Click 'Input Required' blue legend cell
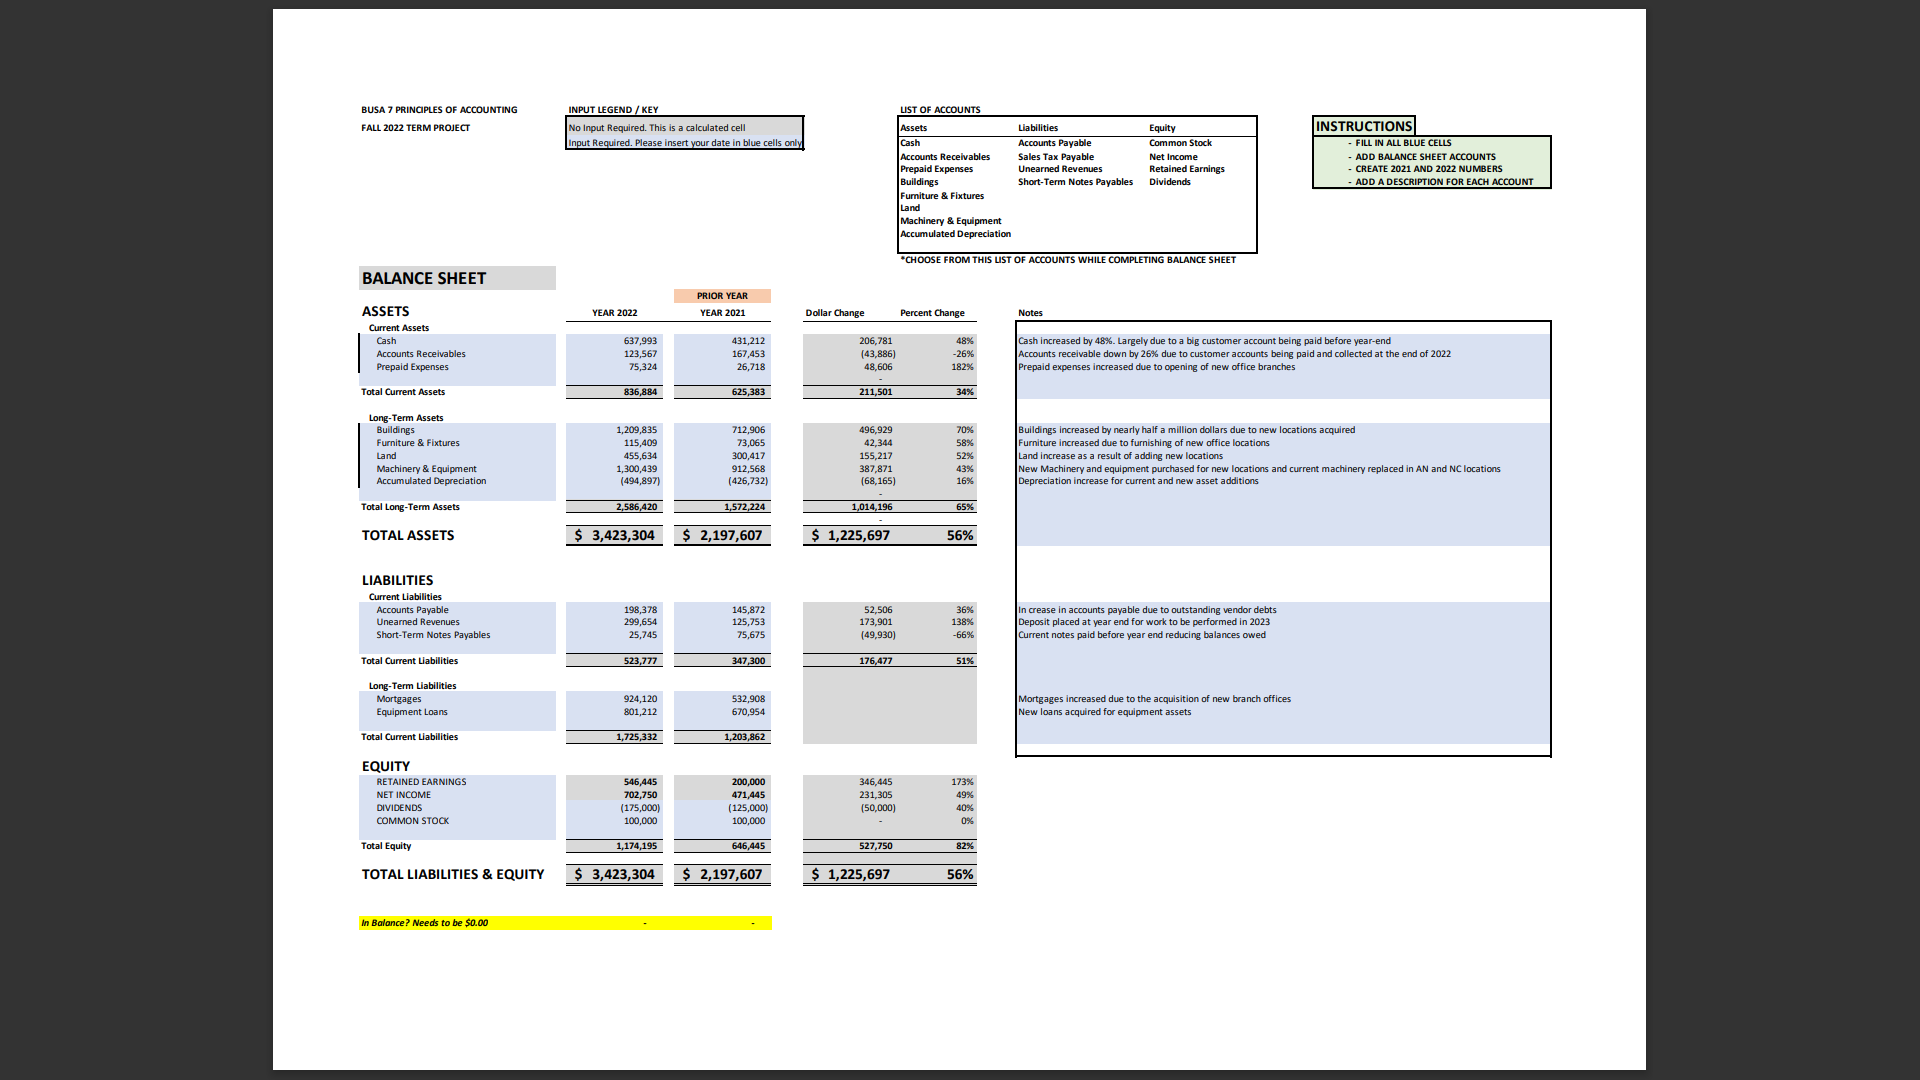Image resolution: width=1920 pixels, height=1080 pixels. tap(685, 143)
